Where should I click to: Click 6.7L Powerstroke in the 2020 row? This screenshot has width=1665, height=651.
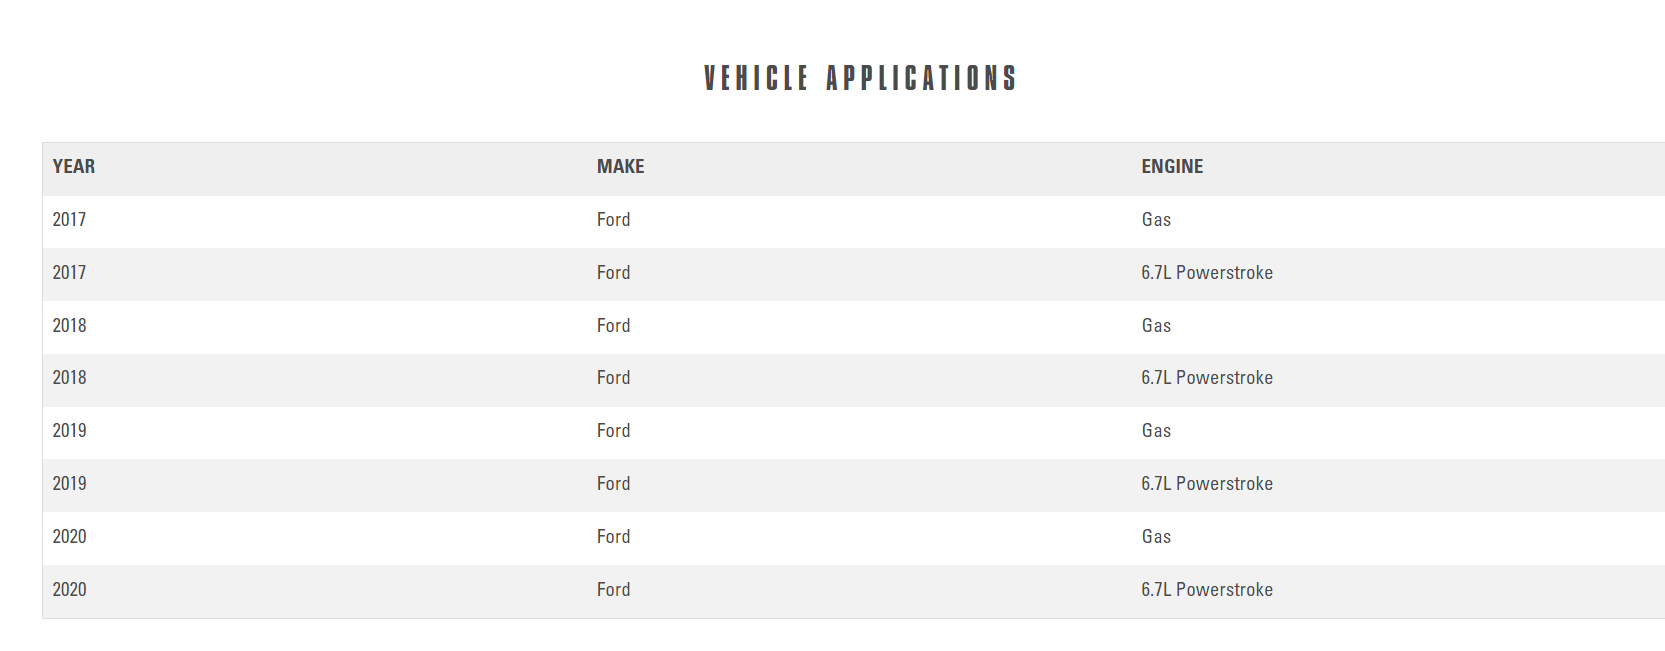(1207, 590)
